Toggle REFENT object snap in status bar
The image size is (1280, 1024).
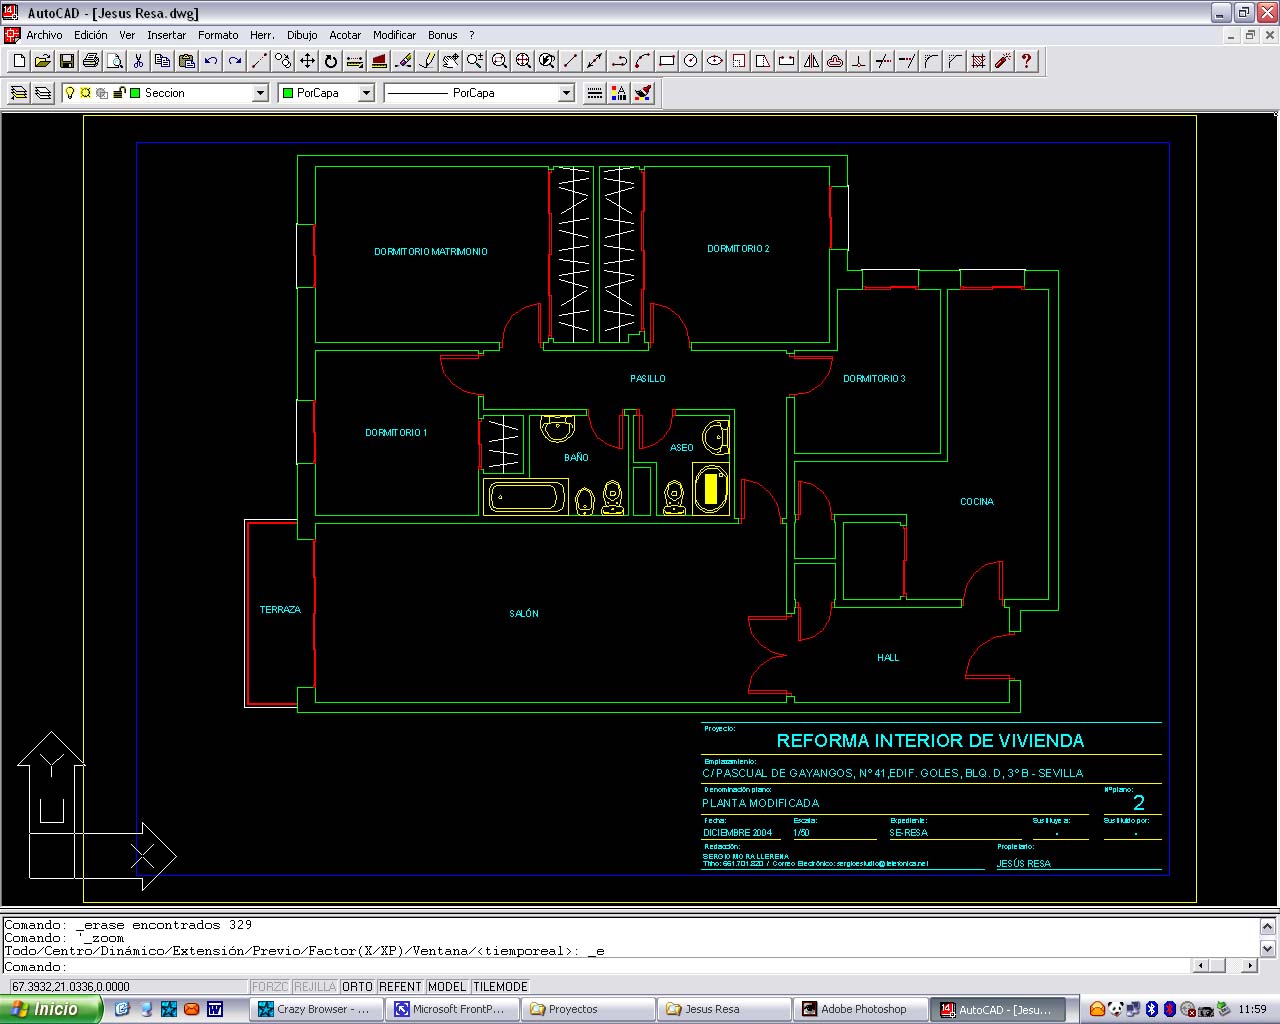pos(400,987)
